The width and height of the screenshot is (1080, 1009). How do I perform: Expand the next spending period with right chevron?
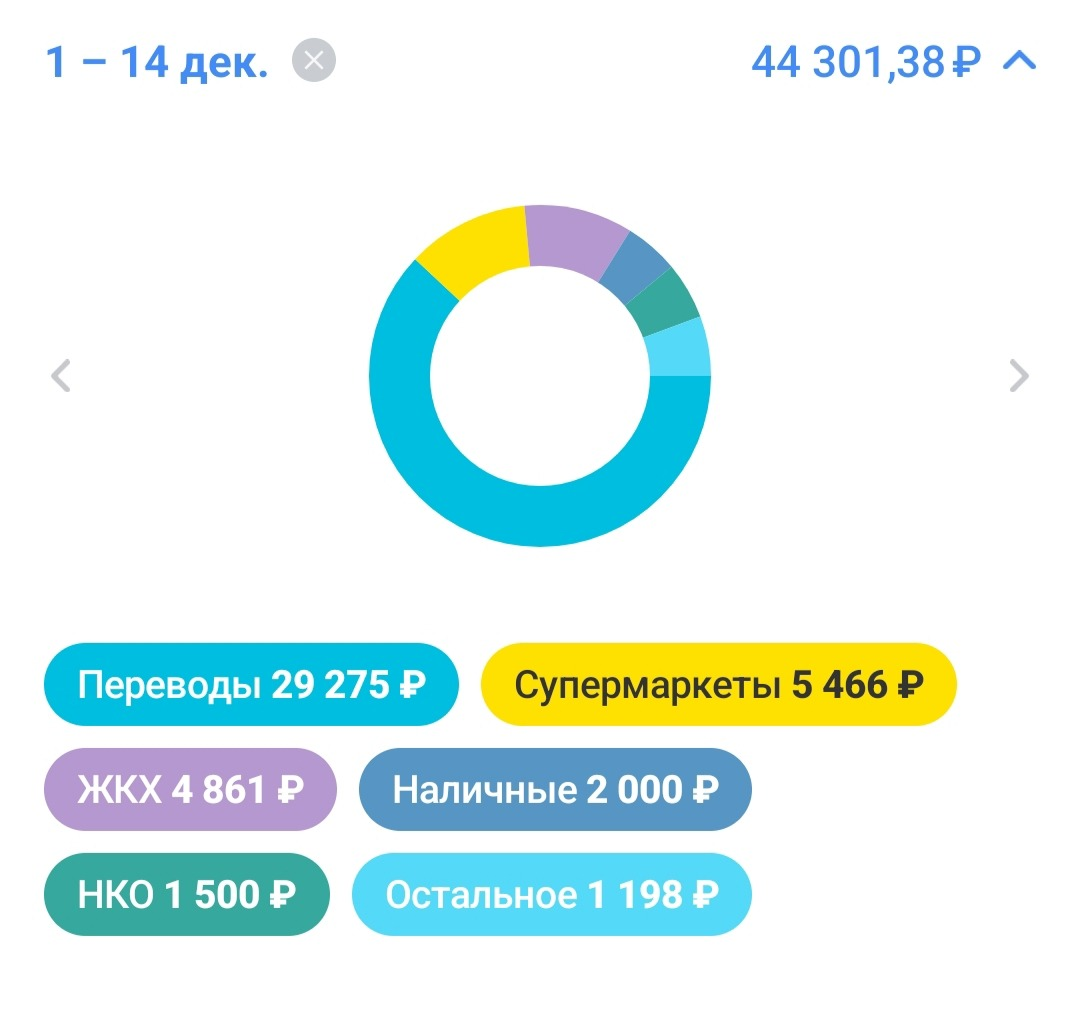pyautogui.click(x=1019, y=375)
